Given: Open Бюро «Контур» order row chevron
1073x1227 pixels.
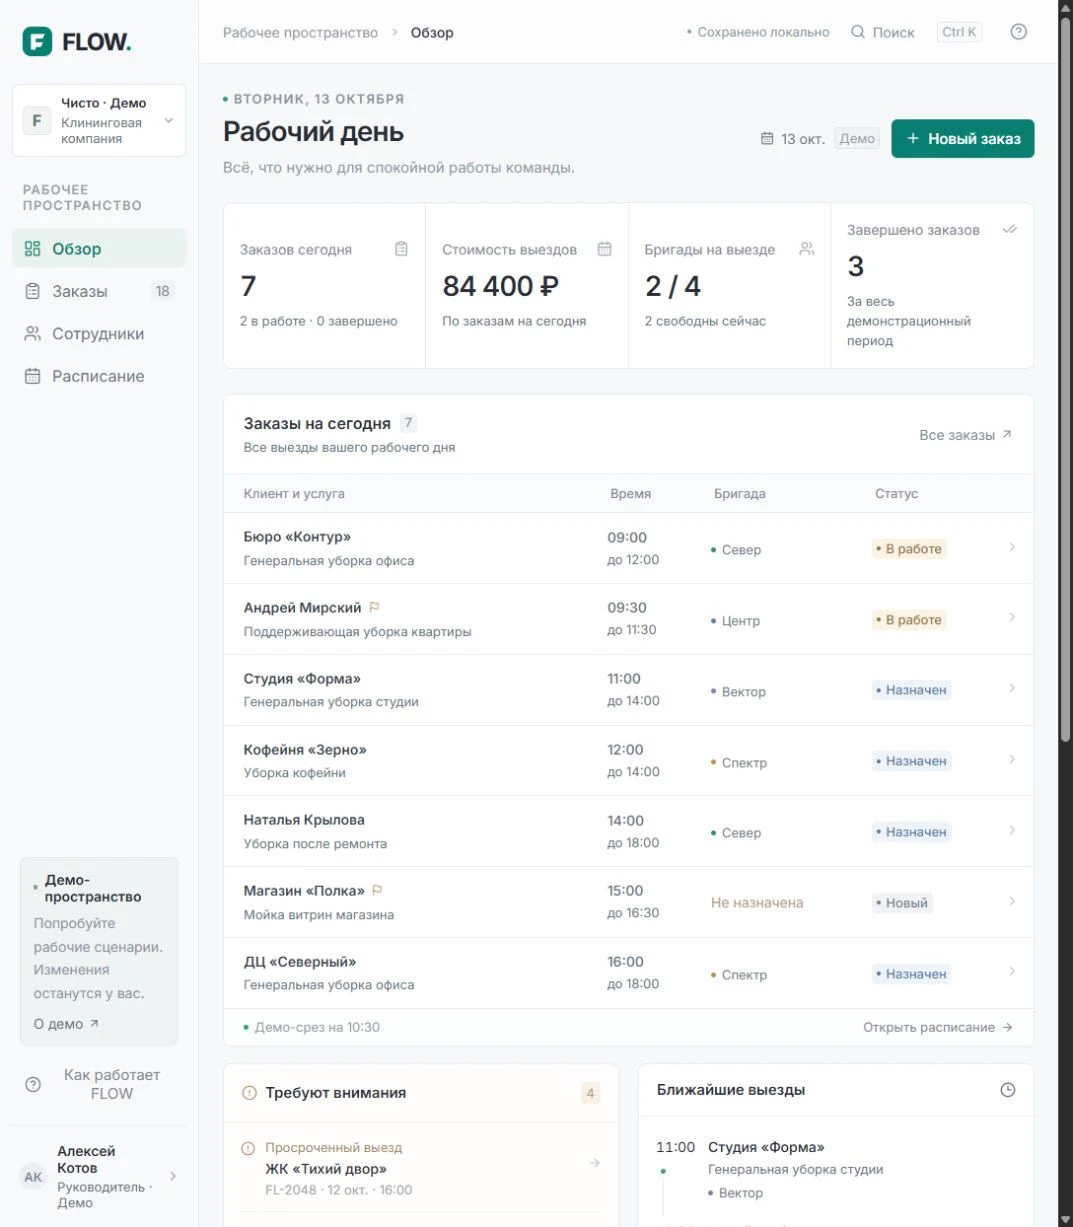Looking at the screenshot, I should [x=1012, y=547].
